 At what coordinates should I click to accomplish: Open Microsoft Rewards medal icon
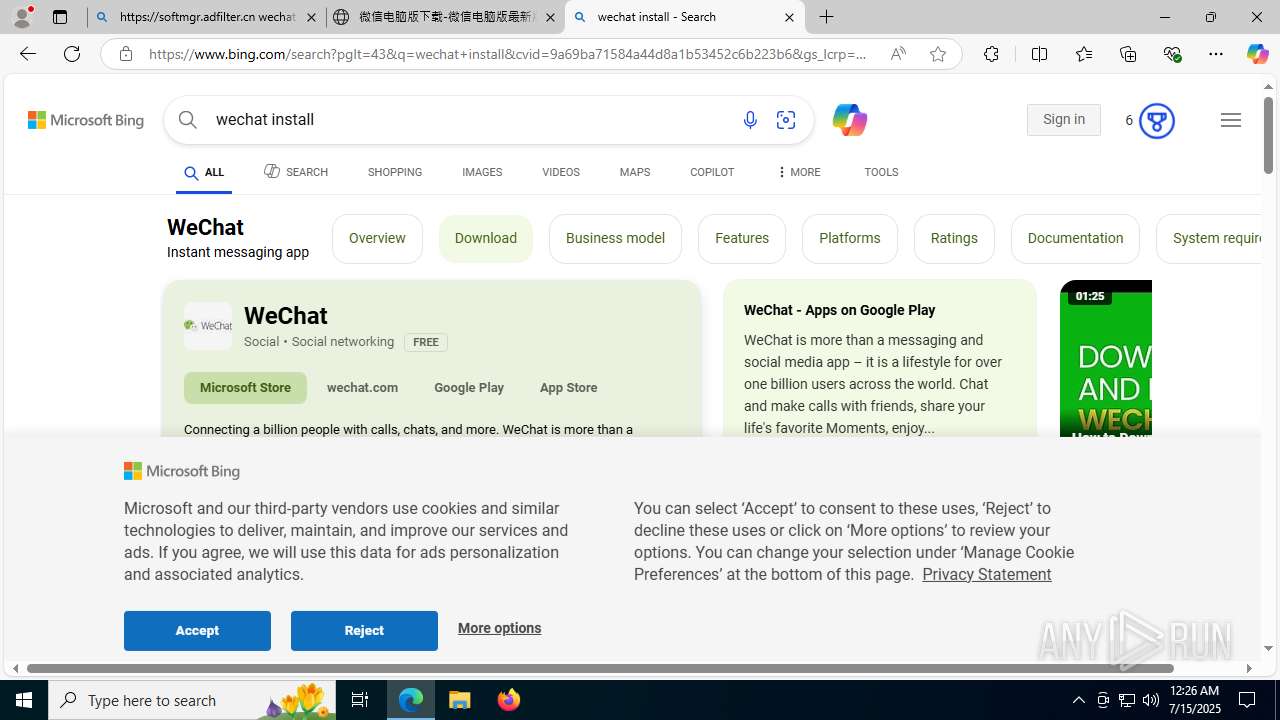tap(1156, 121)
